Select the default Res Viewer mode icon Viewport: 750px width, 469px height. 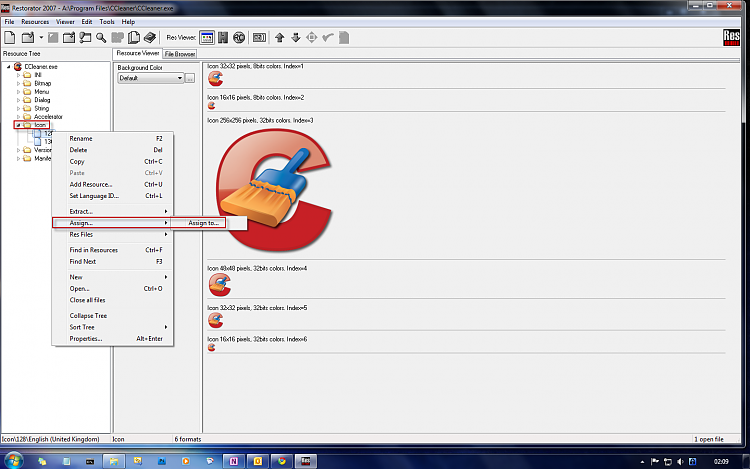207,37
